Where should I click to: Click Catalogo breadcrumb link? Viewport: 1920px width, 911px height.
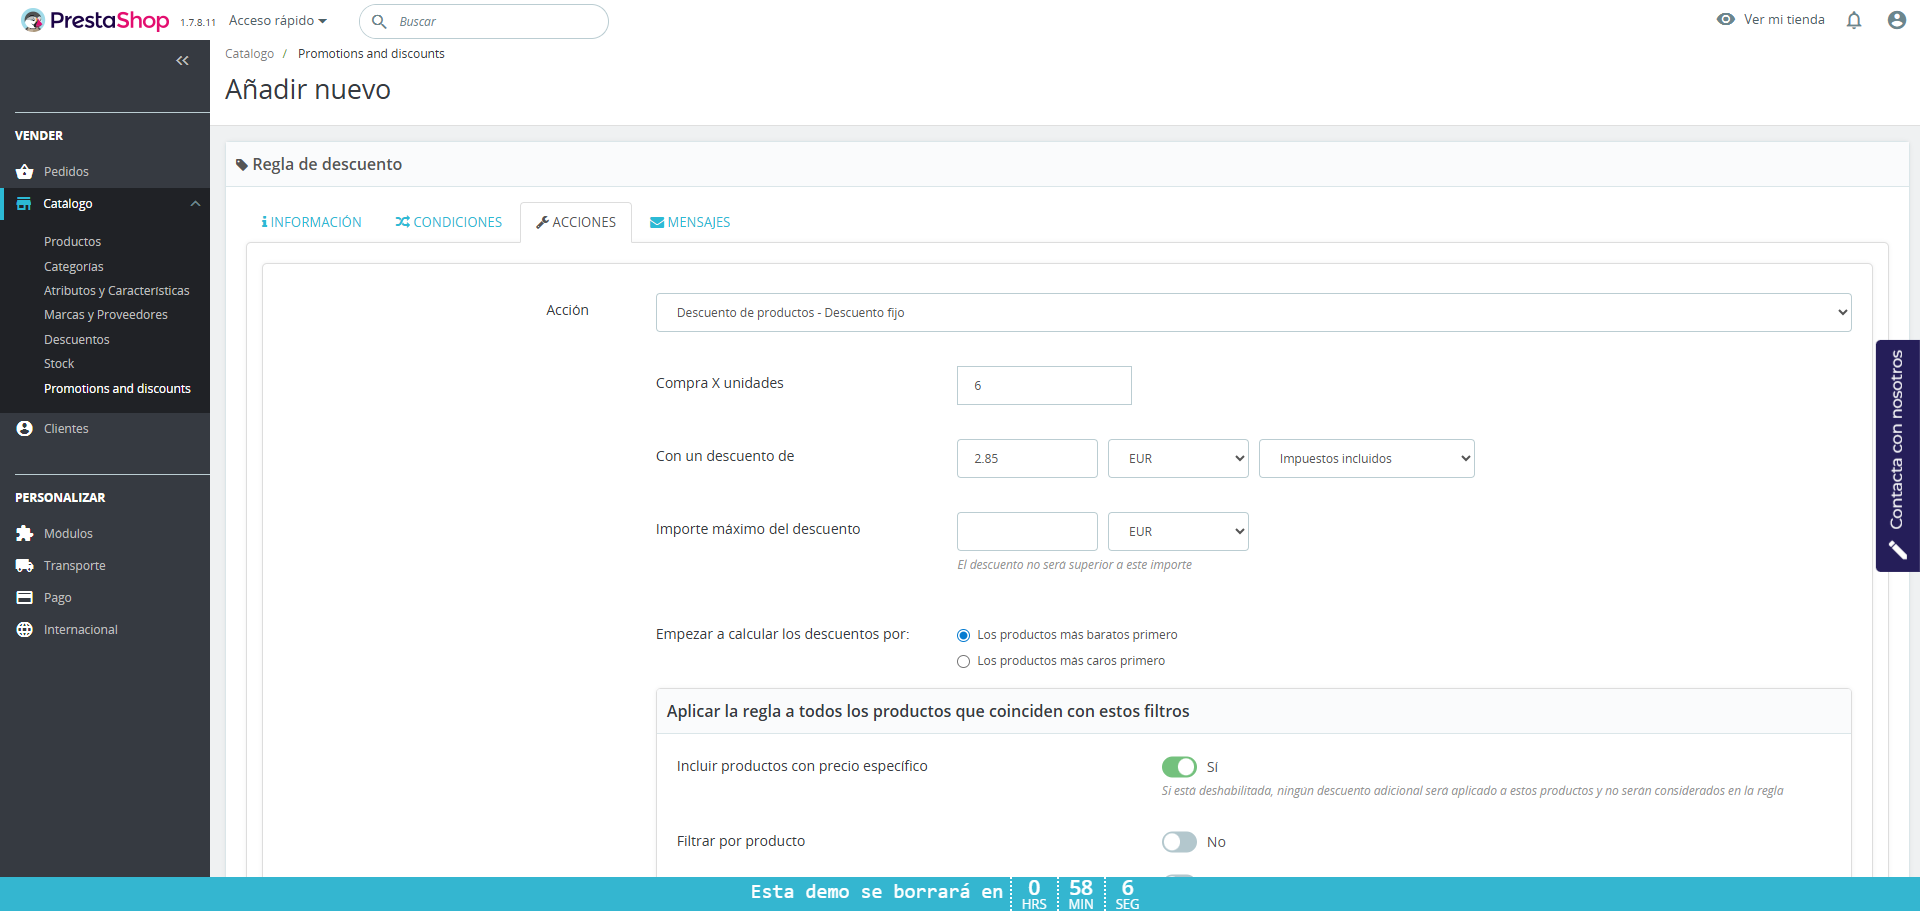pyautogui.click(x=249, y=54)
